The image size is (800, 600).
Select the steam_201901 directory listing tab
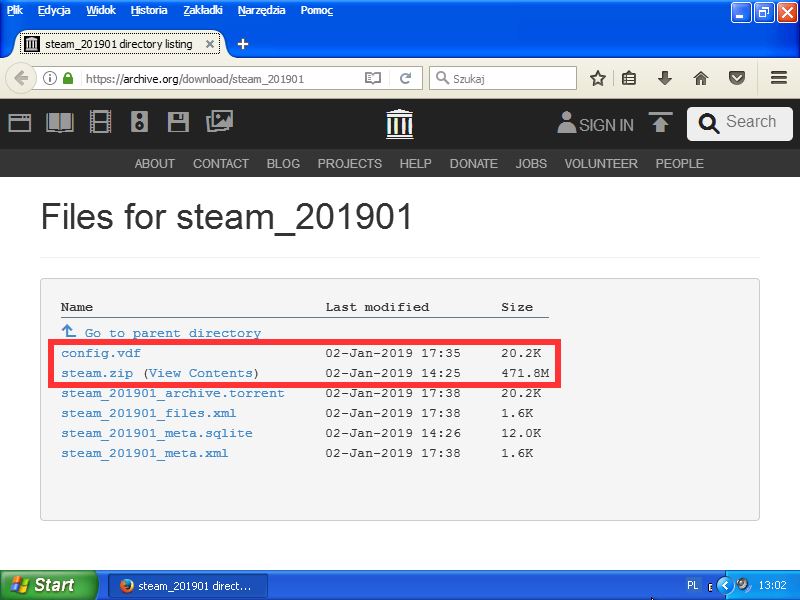click(119, 44)
